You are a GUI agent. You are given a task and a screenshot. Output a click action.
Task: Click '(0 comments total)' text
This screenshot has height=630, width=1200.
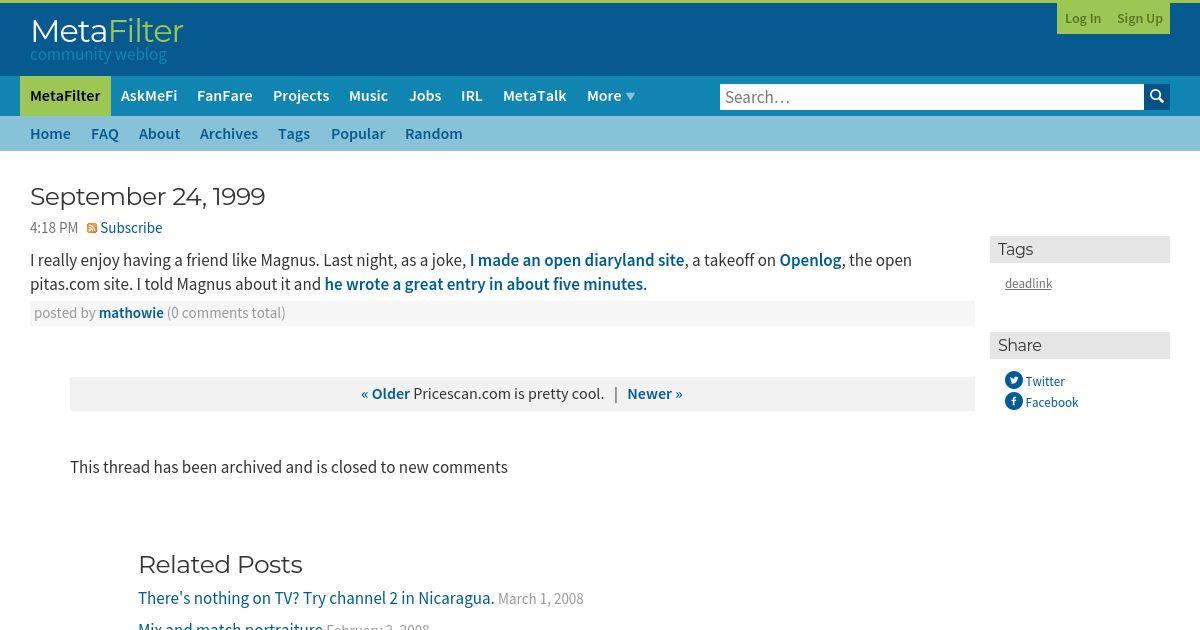pyautogui.click(x=226, y=313)
